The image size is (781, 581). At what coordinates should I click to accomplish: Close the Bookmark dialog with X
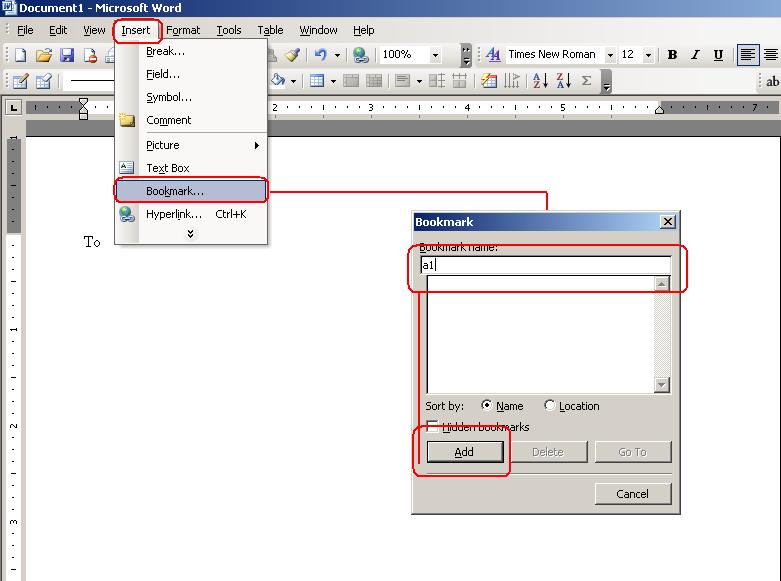667,222
